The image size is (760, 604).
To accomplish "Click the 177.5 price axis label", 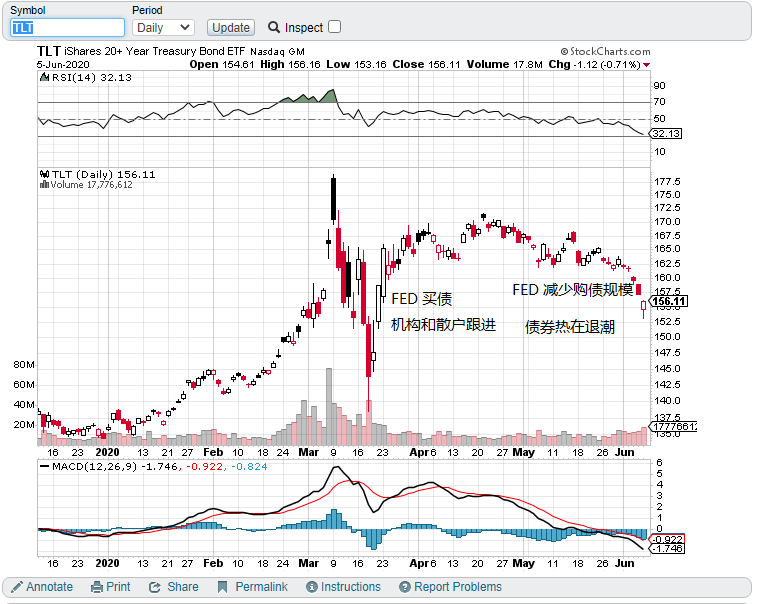I will [x=667, y=181].
